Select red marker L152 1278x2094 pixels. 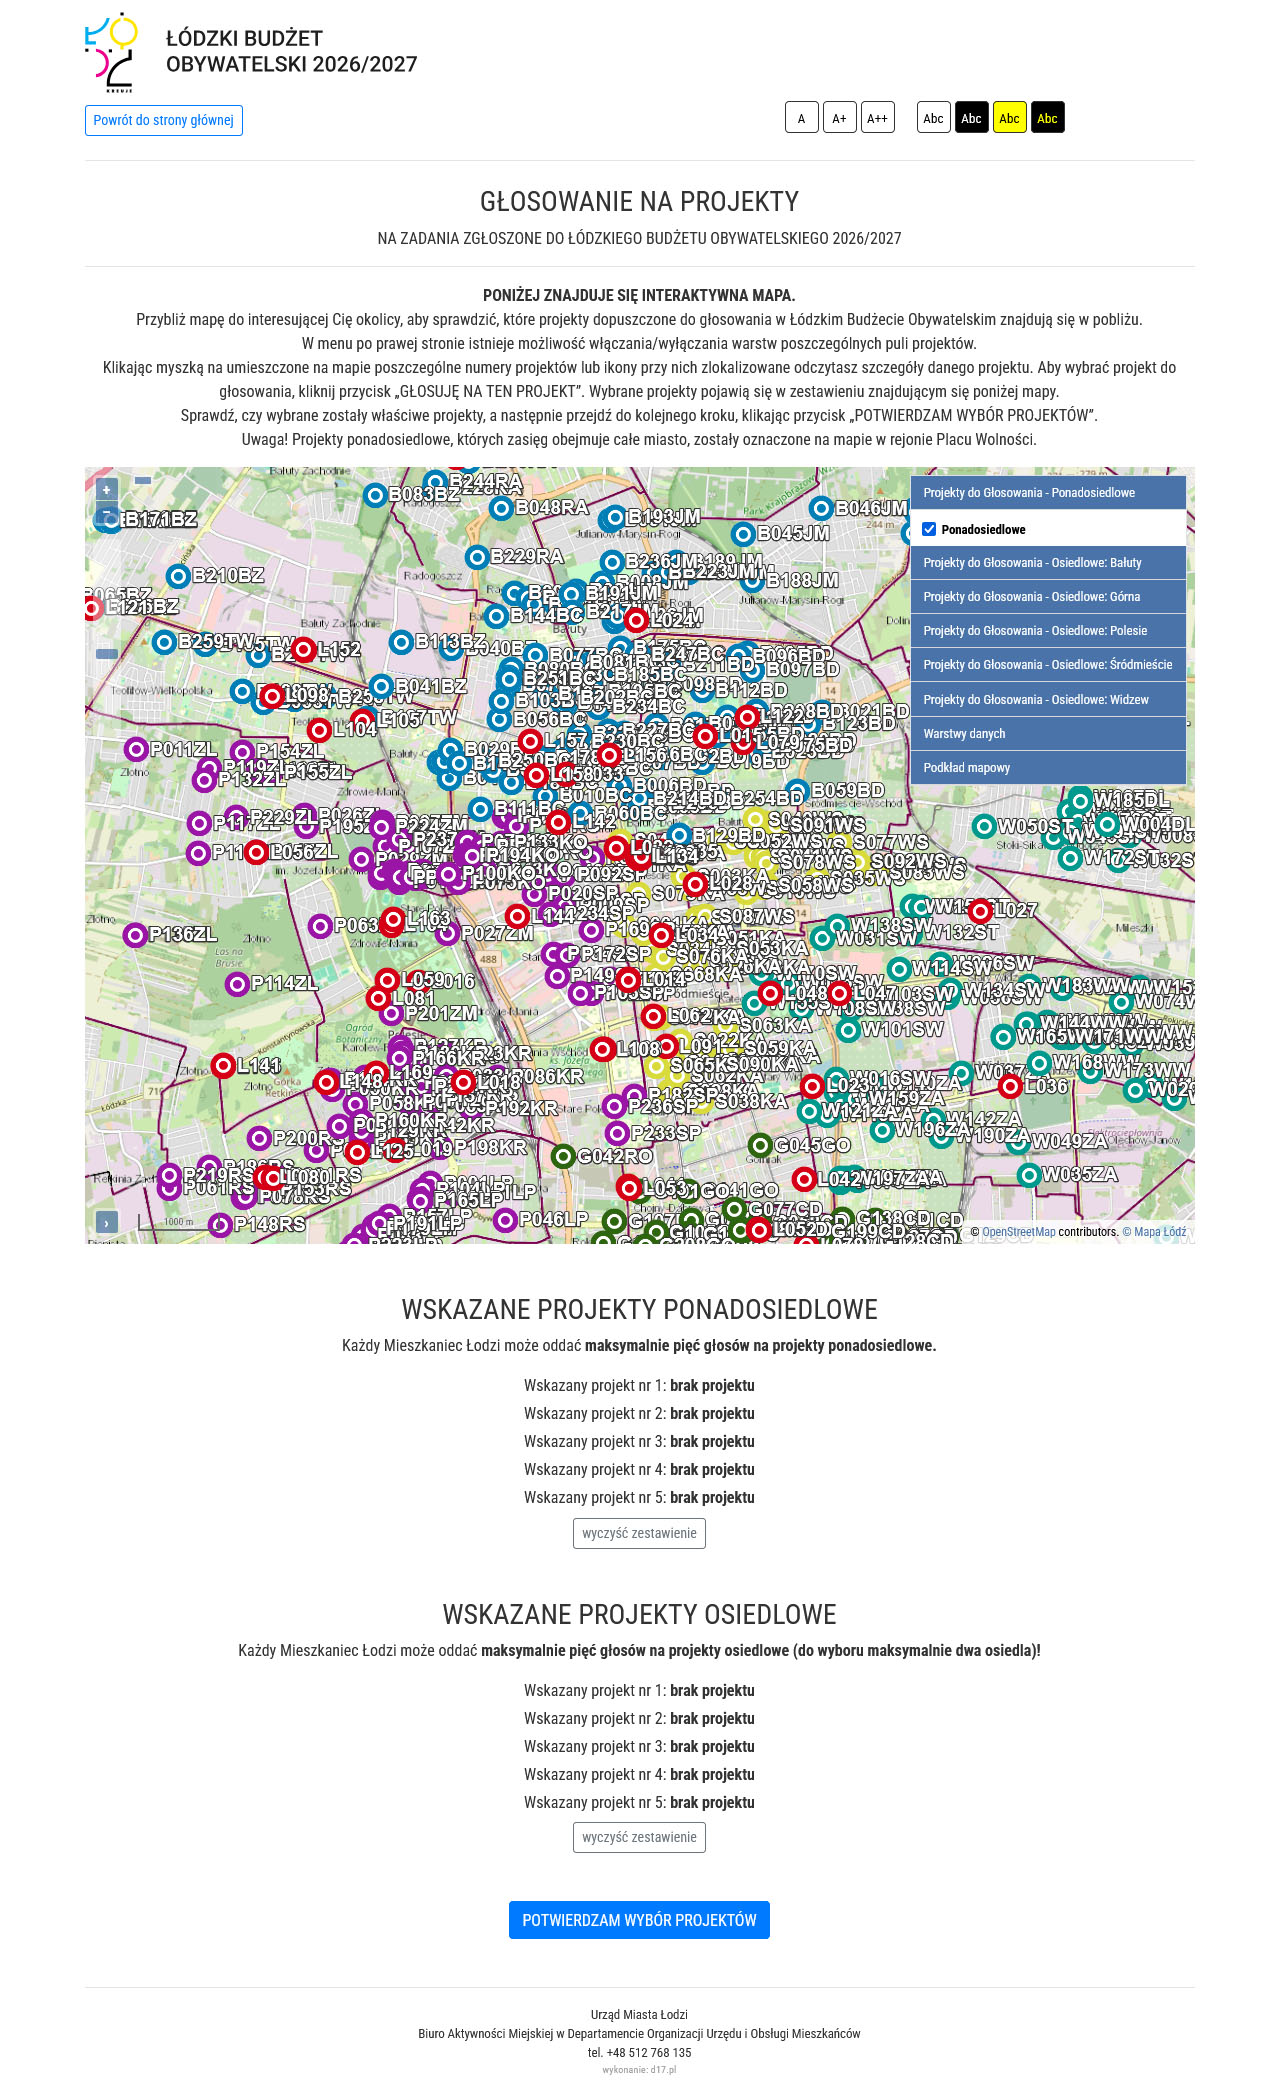point(304,650)
